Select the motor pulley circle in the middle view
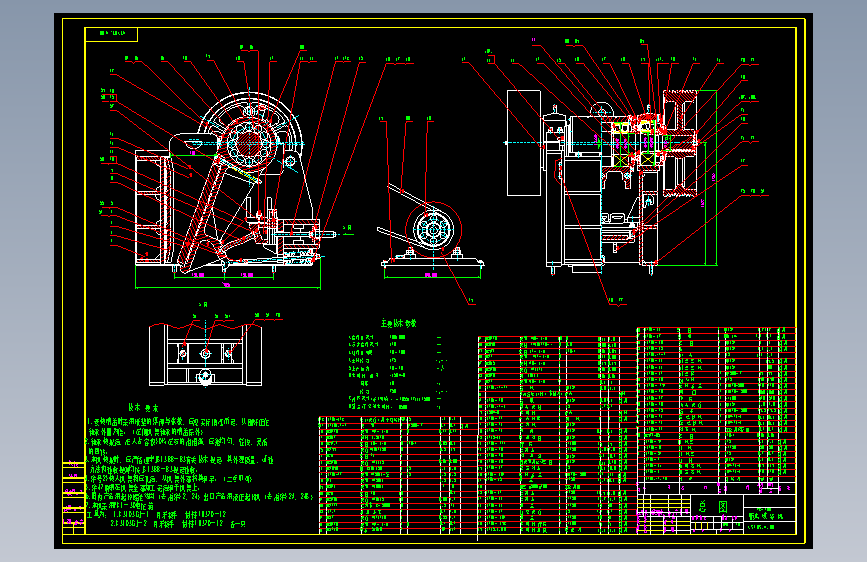 coord(434,230)
